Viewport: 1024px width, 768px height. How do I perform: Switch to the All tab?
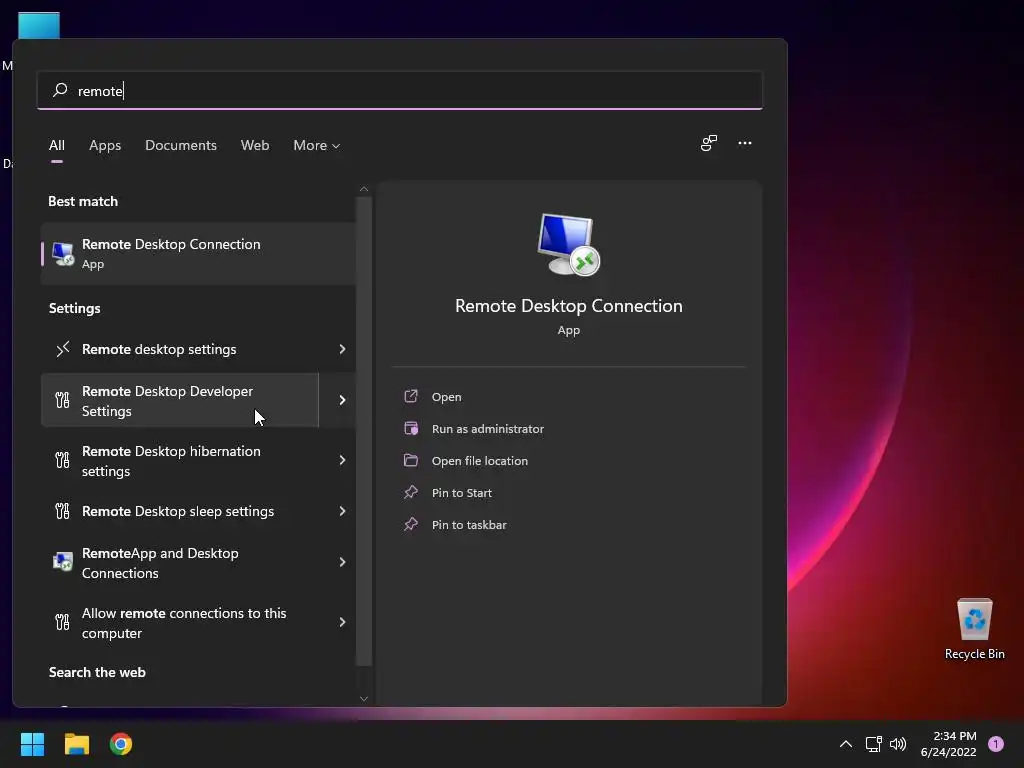[57, 145]
